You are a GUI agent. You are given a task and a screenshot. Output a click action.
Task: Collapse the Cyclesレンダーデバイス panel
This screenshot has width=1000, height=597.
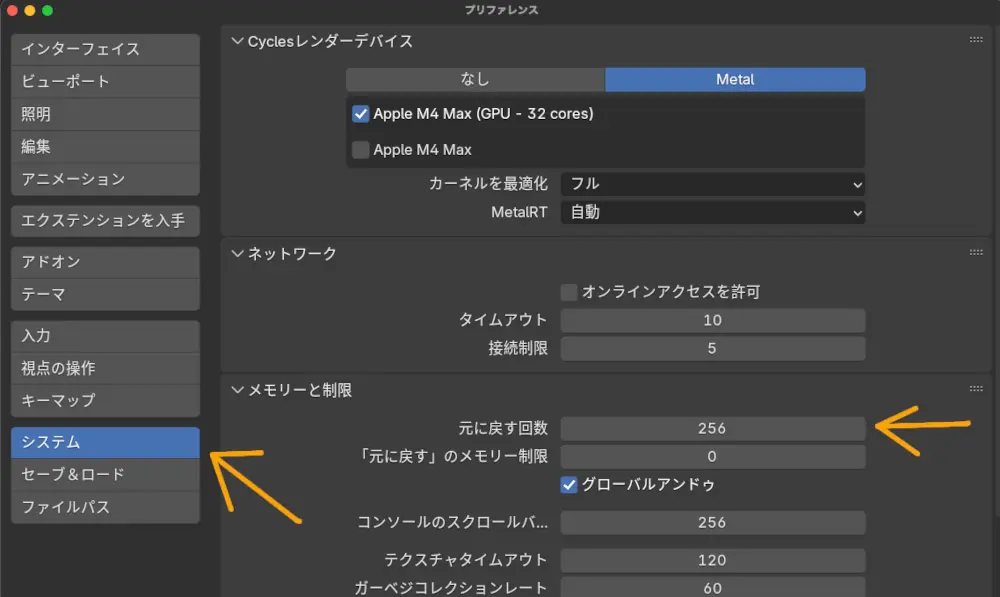[237, 41]
